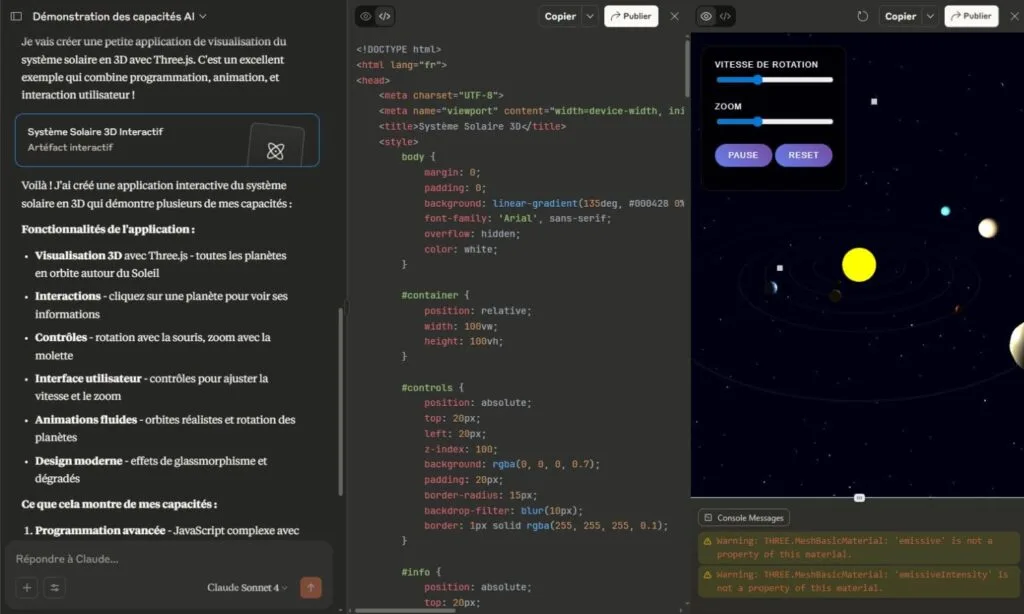Click the chat panel vertical scrollbar
1024x614 pixels.
(340, 402)
